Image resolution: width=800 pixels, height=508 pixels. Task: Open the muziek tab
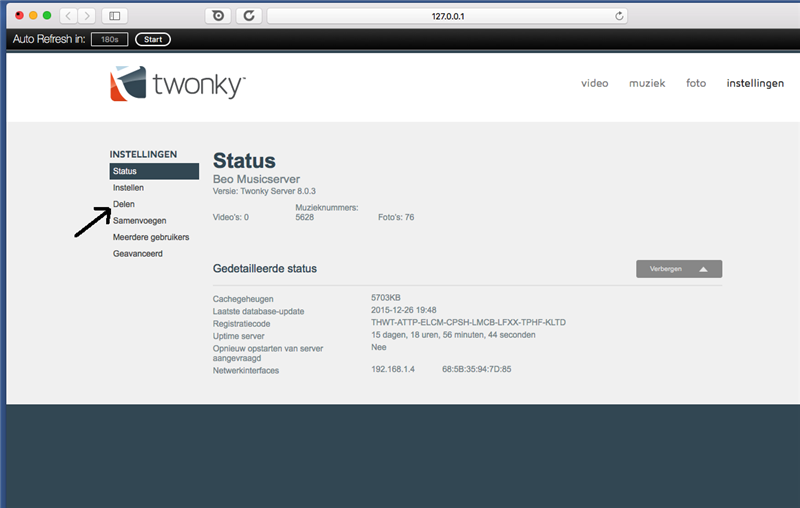(x=647, y=83)
